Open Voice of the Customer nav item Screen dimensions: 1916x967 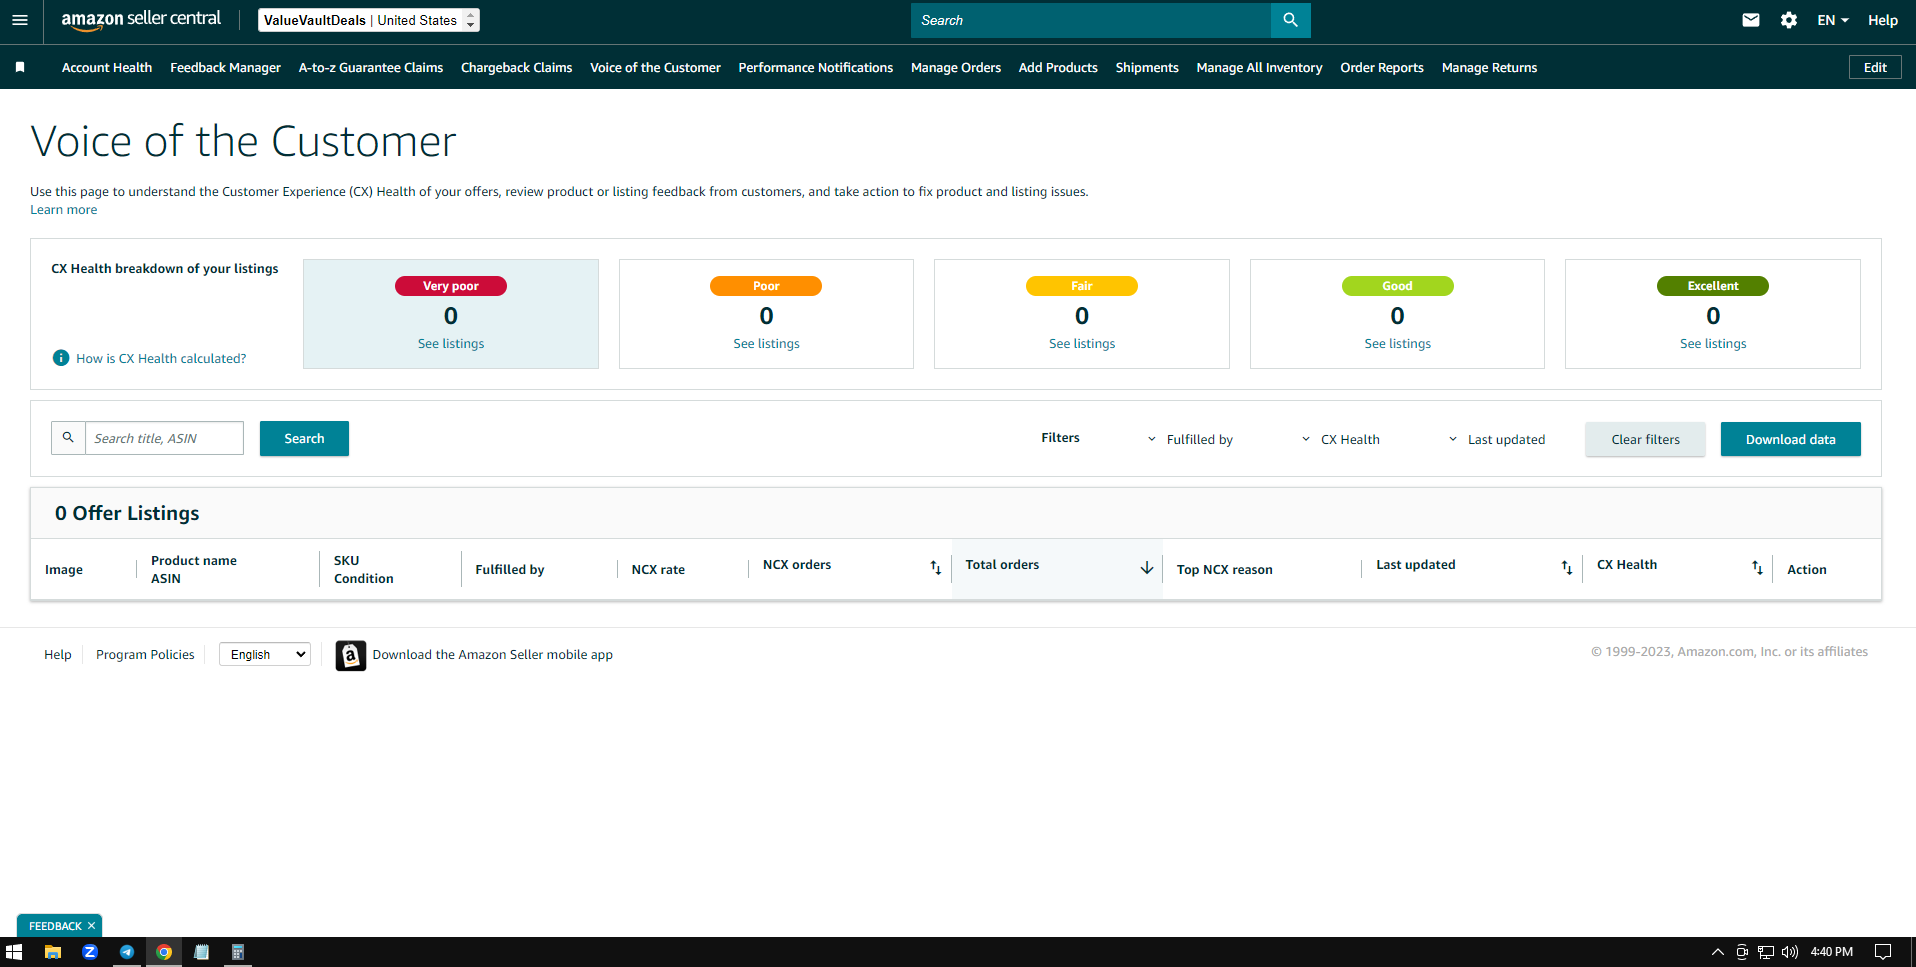pyautogui.click(x=655, y=67)
